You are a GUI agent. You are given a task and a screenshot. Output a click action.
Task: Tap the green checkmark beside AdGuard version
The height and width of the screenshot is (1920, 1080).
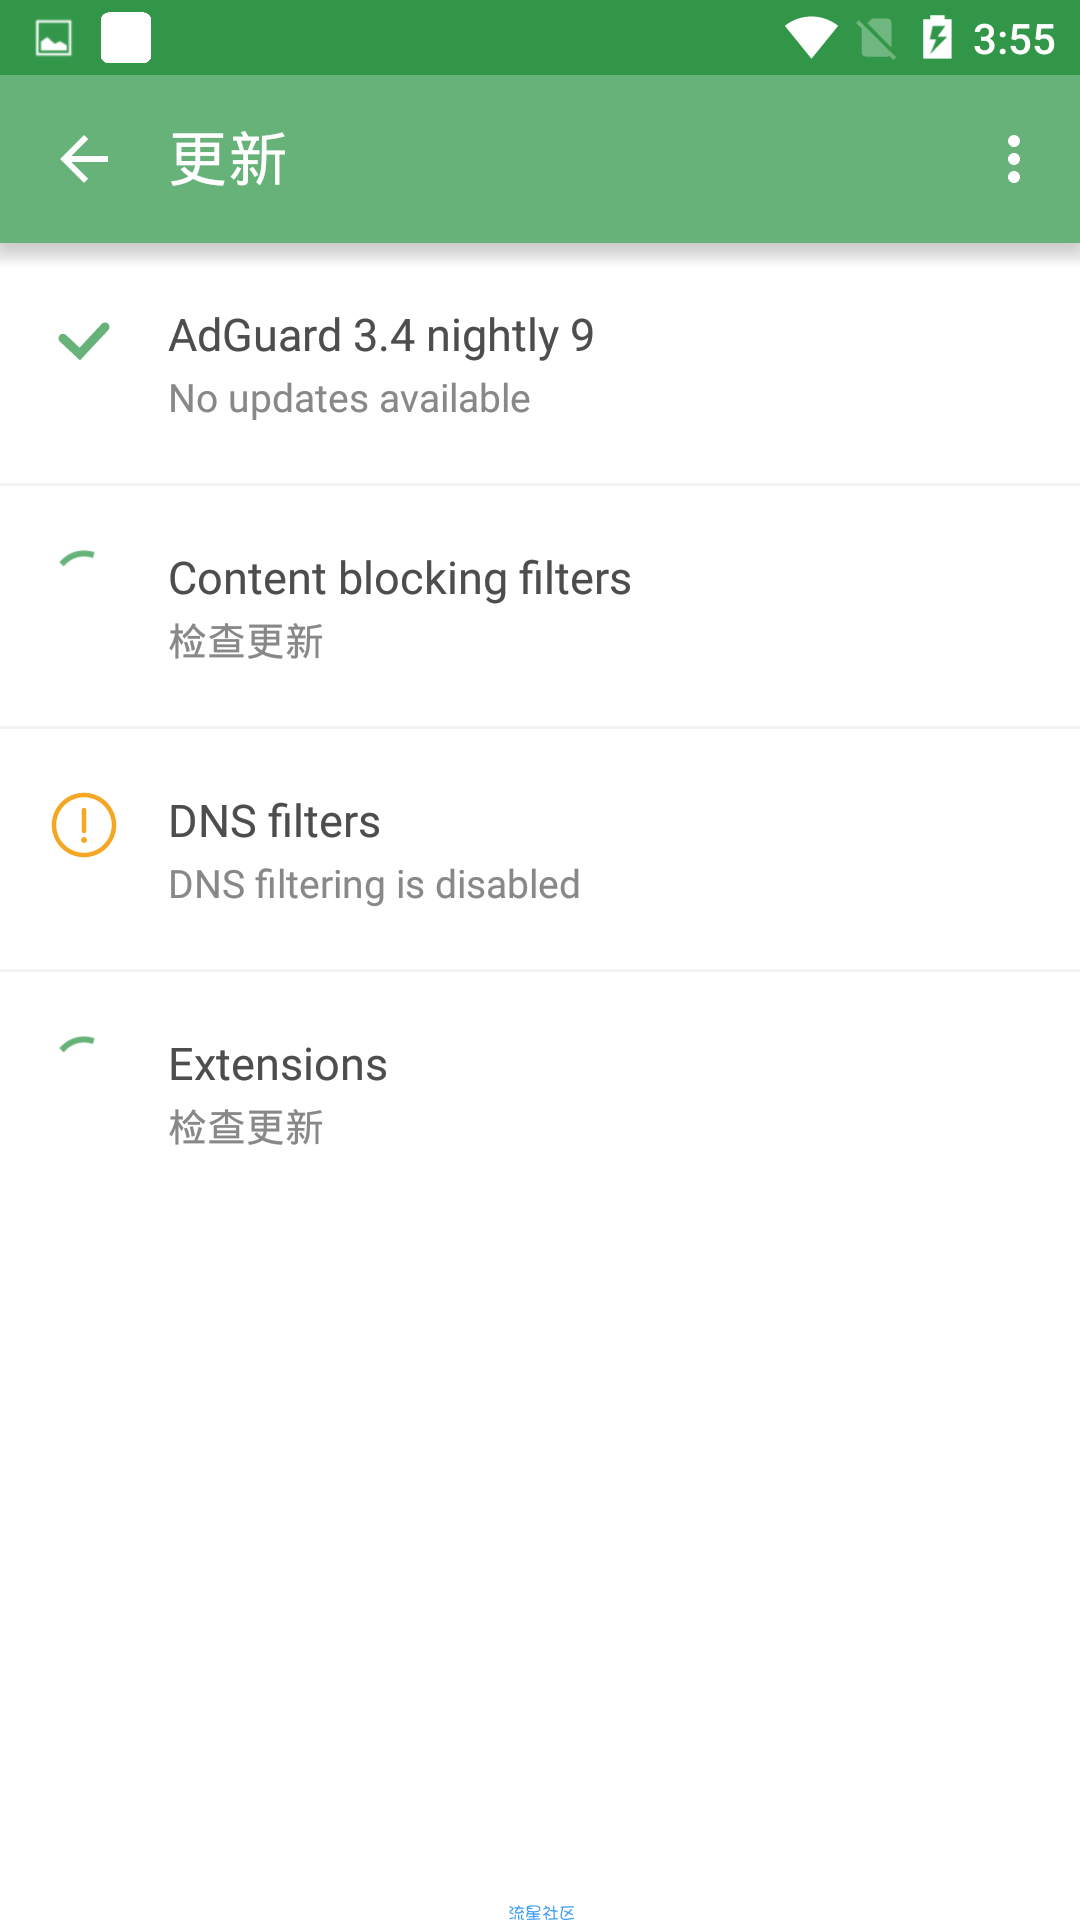point(84,341)
